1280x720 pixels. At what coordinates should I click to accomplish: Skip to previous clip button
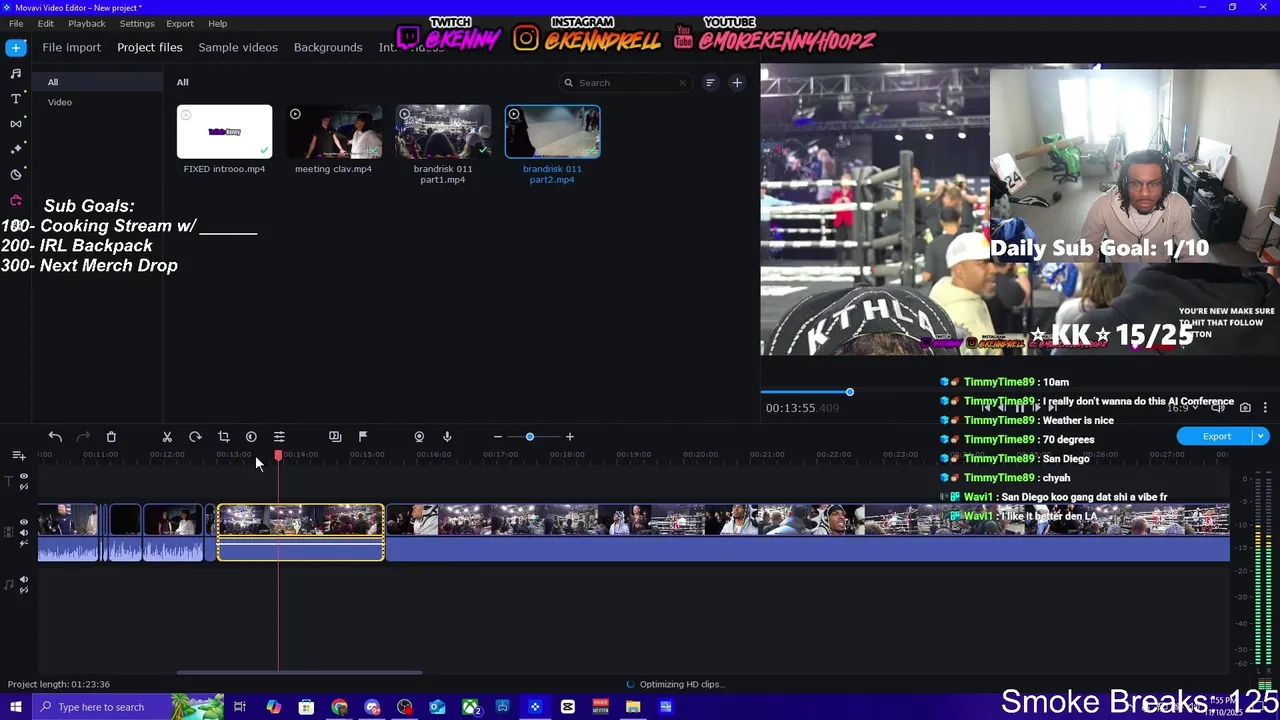coord(985,408)
